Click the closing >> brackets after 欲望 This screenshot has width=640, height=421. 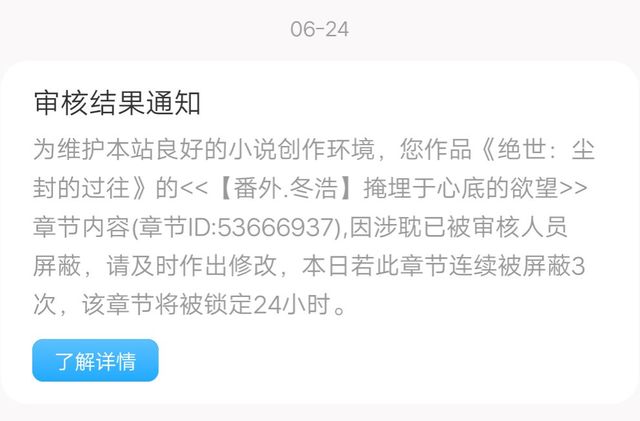(573, 189)
